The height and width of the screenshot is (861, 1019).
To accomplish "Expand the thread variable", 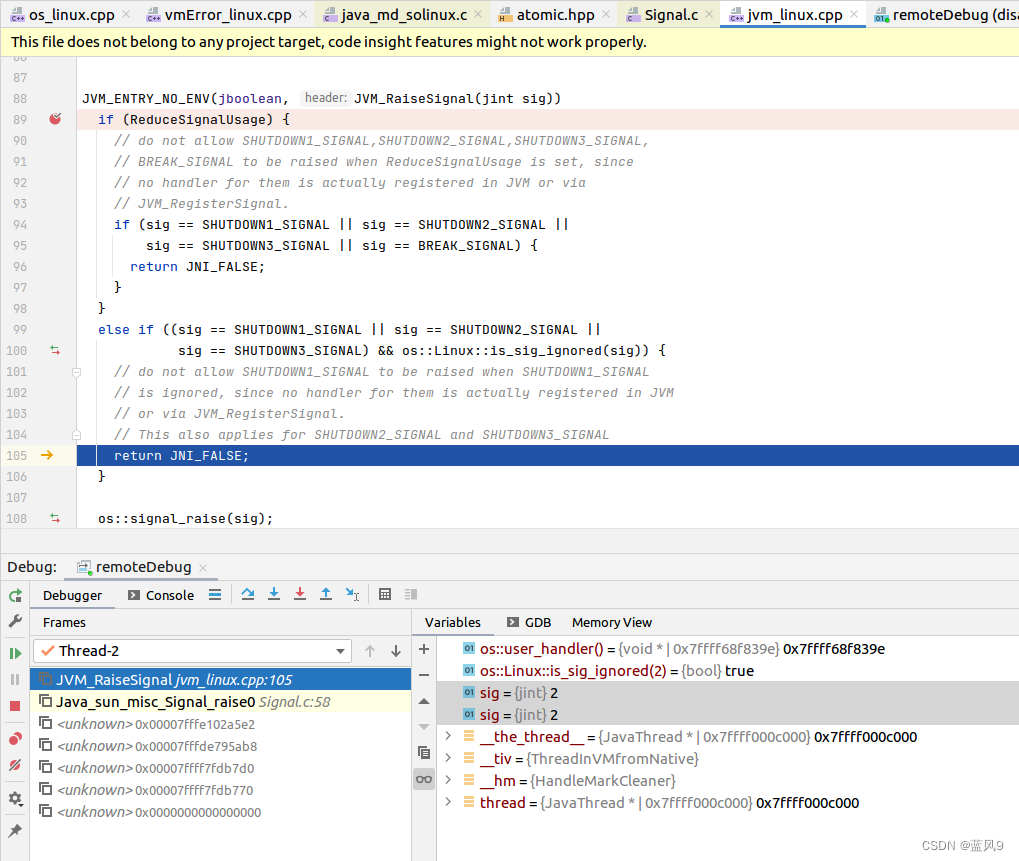I will tap(448, 803).
